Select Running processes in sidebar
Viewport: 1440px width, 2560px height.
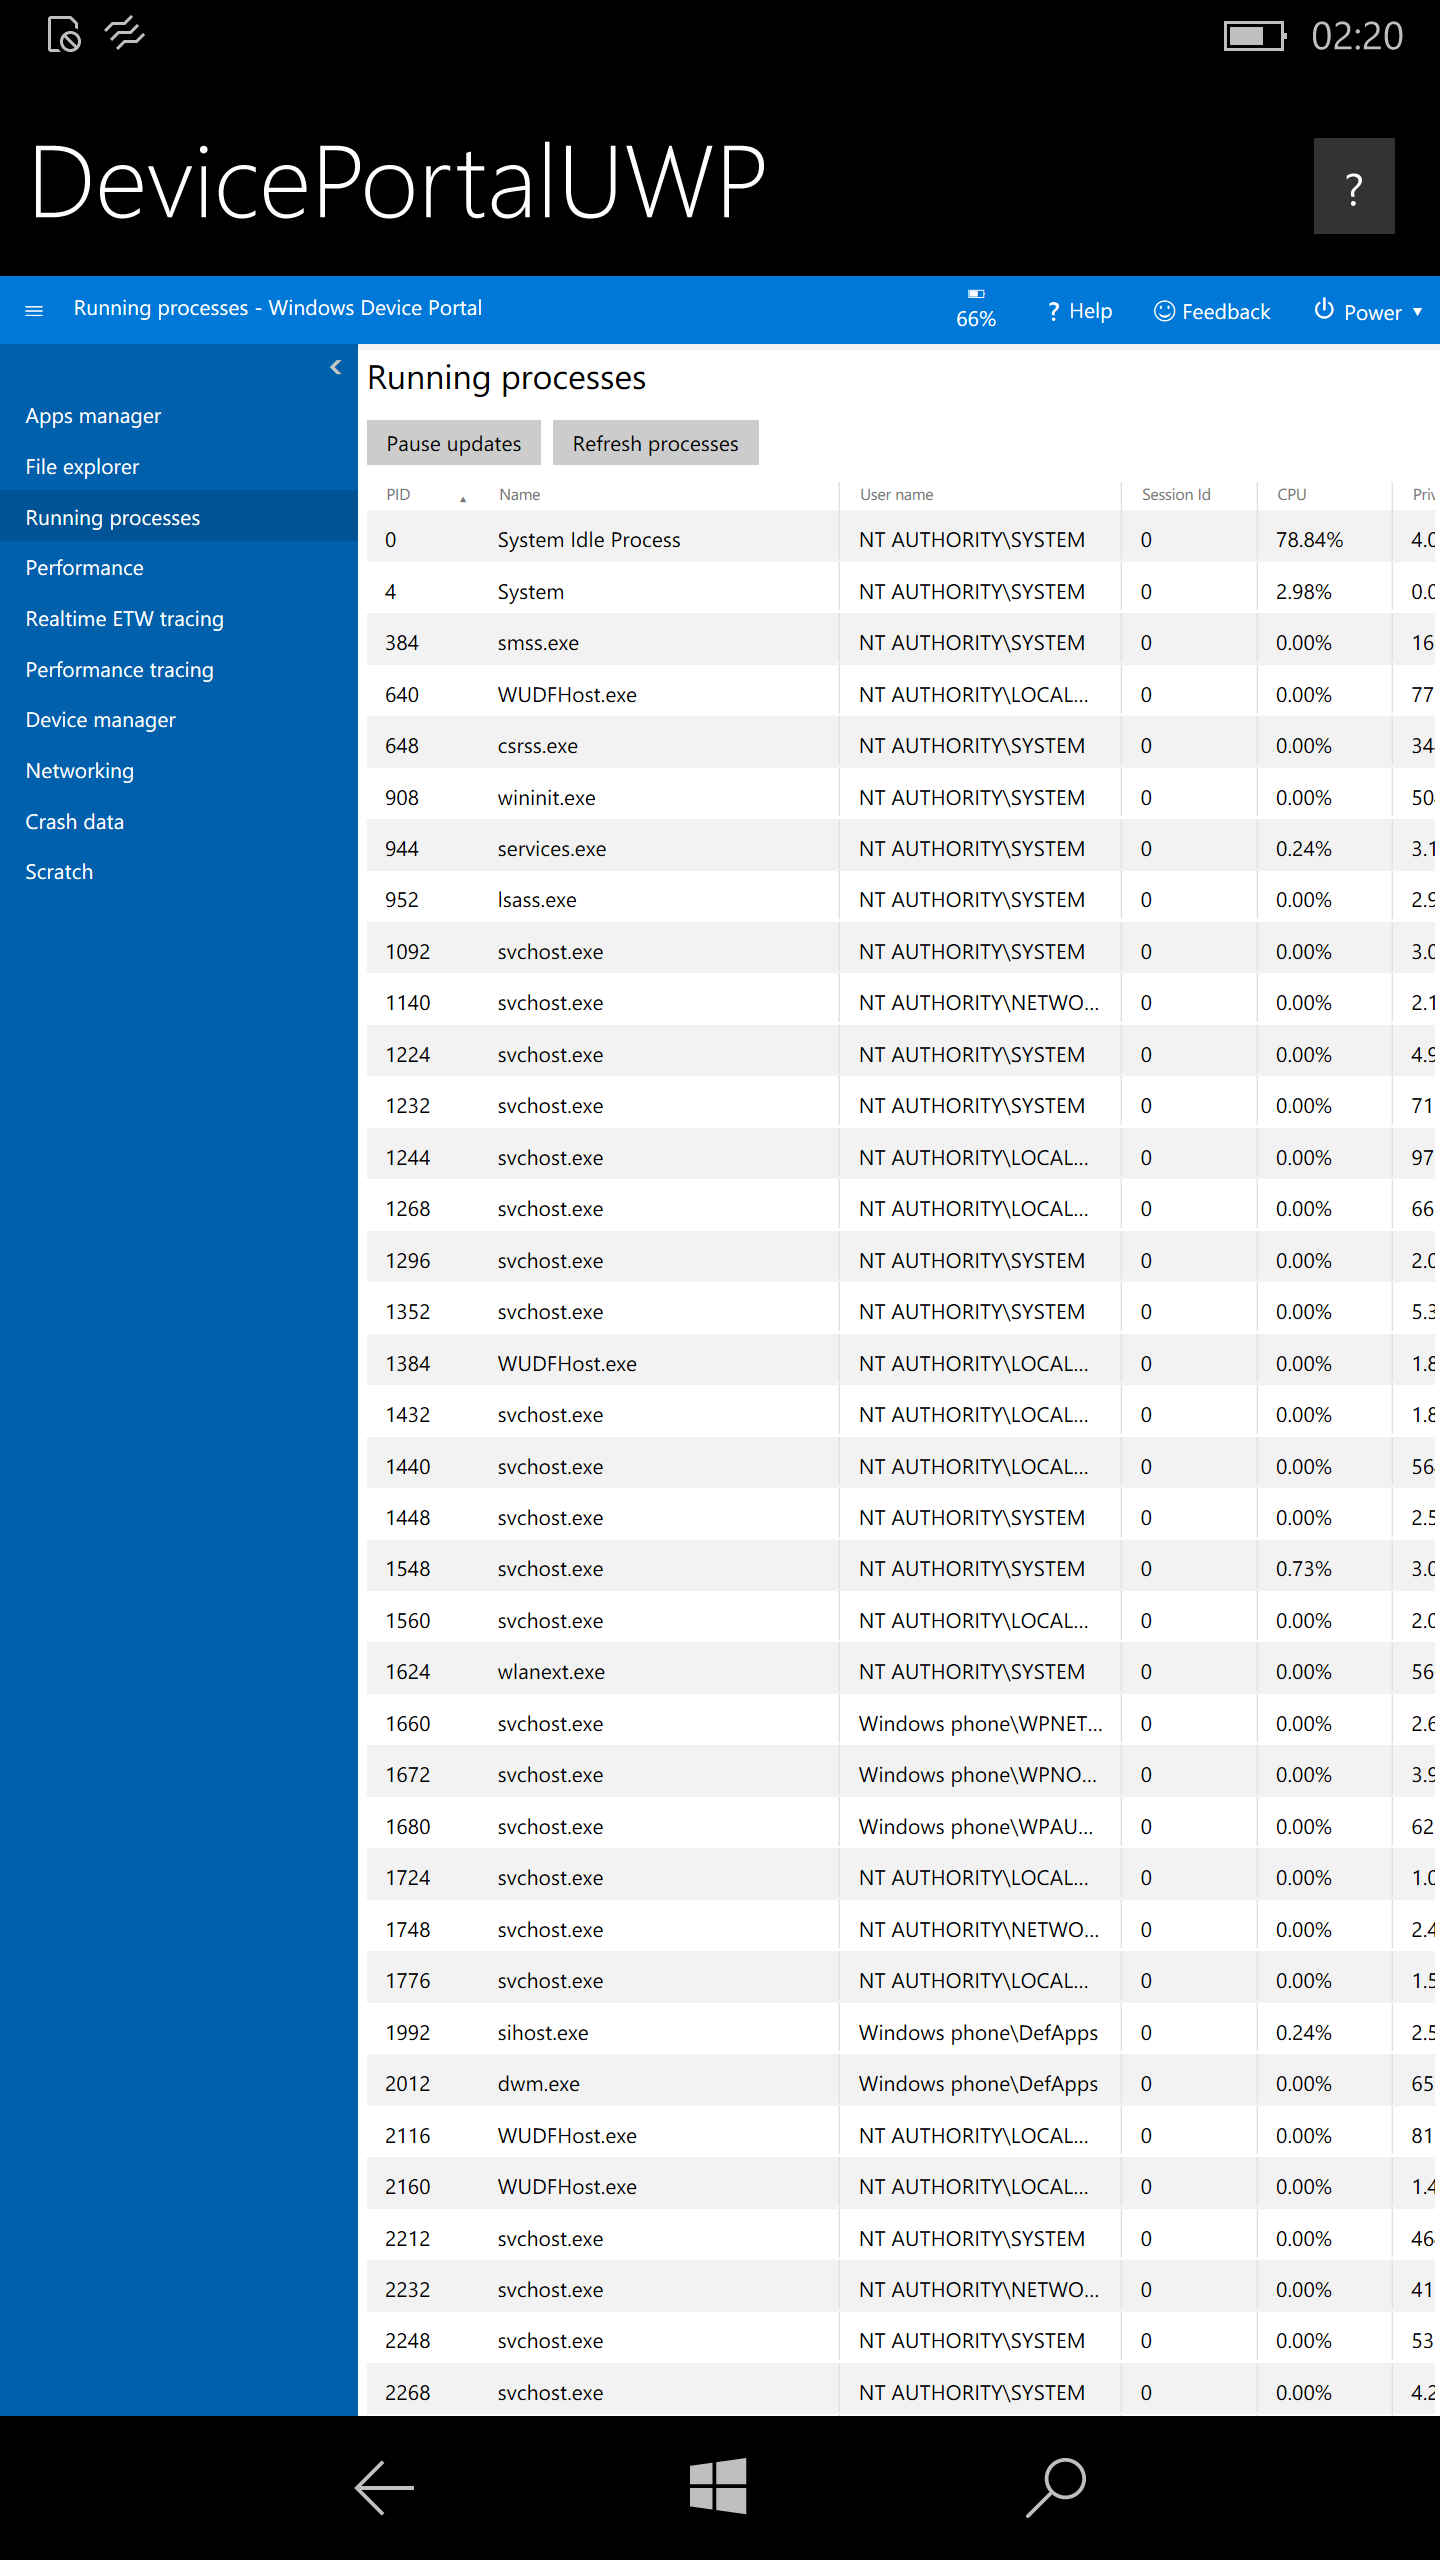pos(179,518)
